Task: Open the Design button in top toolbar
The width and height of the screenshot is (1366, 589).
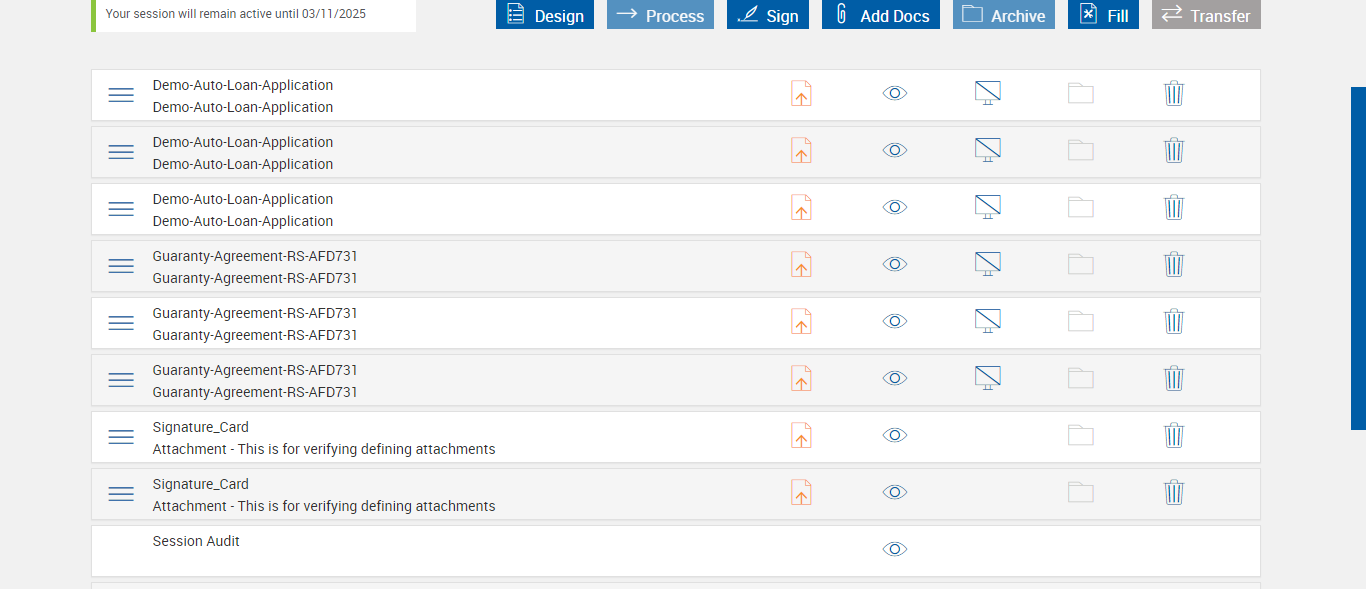Action: coord(545,14)
